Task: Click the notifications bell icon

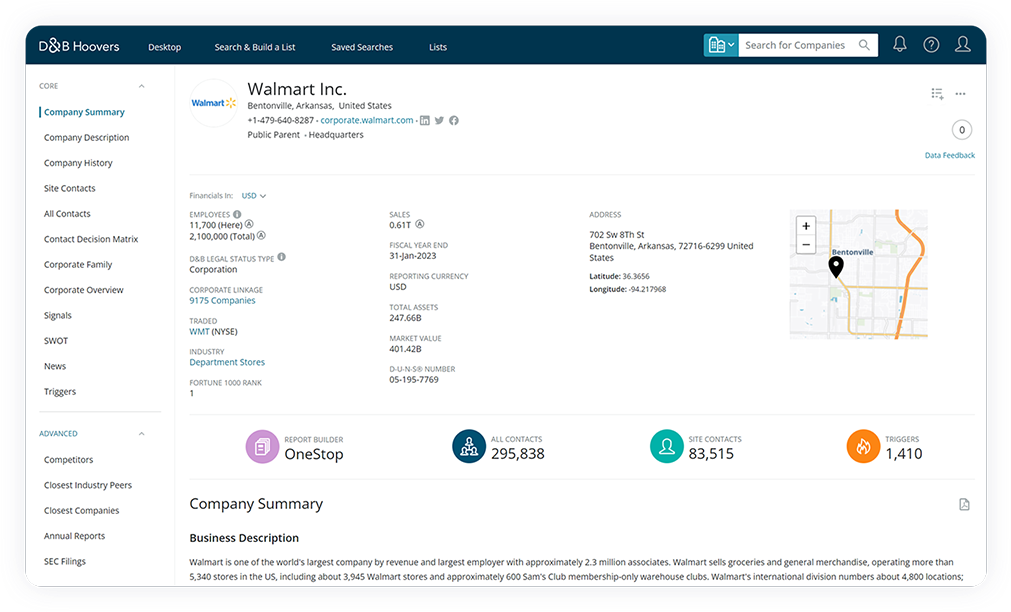Action: [900, 45]
